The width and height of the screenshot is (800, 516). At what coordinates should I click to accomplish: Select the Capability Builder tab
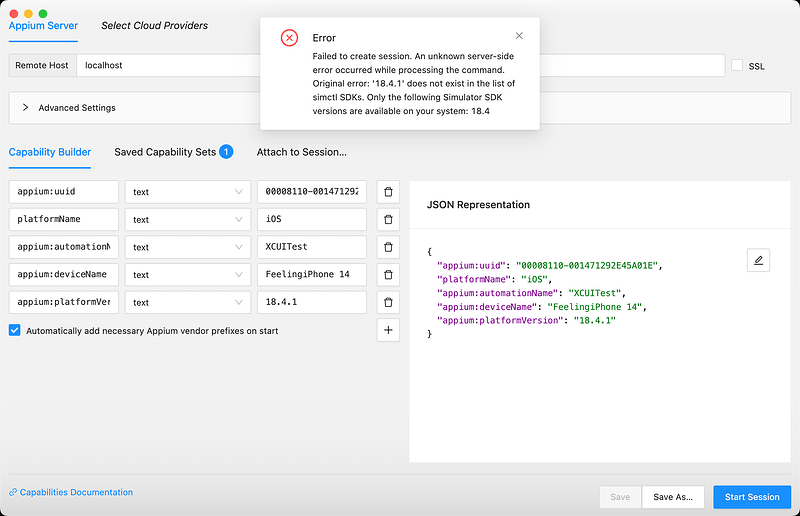[x=50, y=152]
